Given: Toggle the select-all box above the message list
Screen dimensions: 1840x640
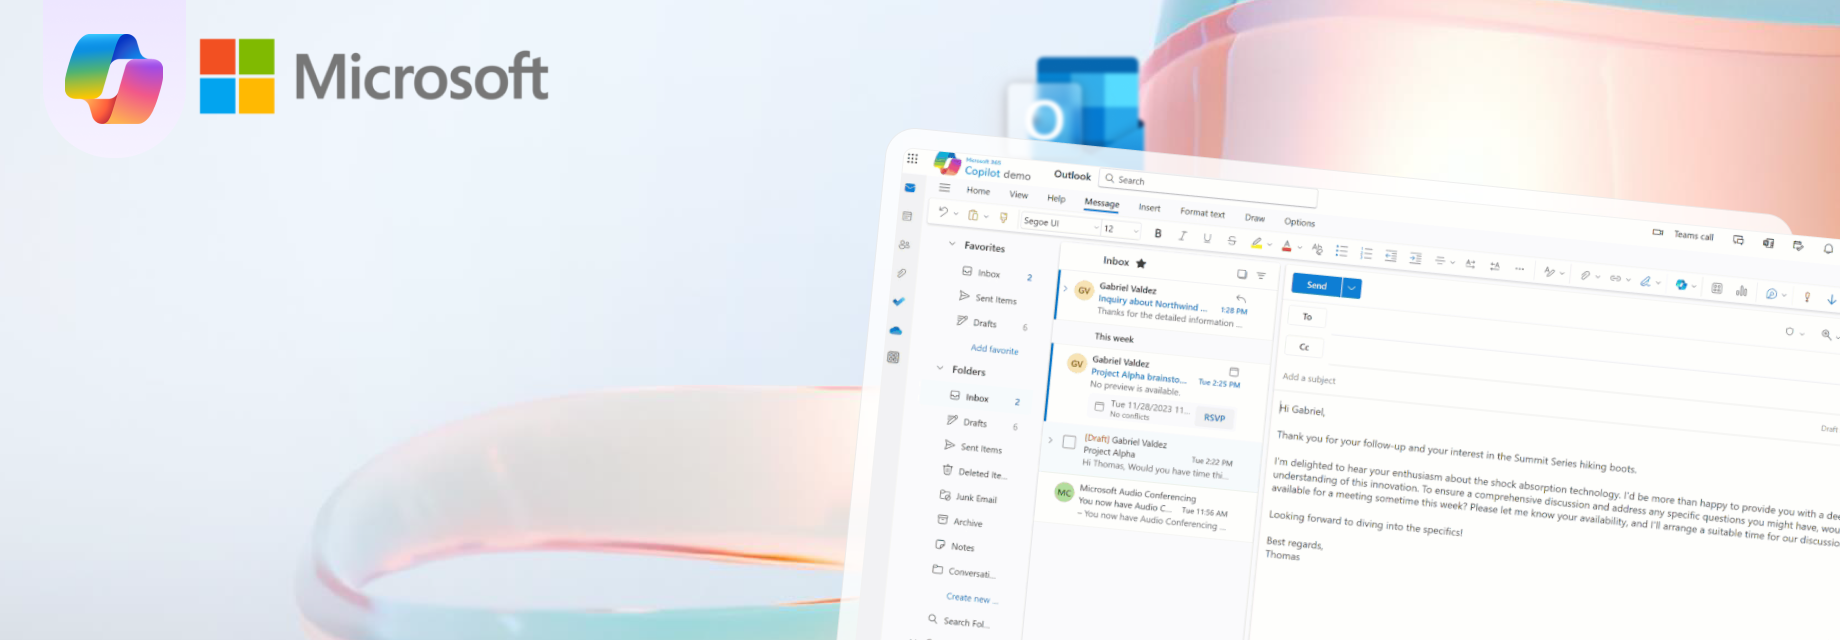Looking at the screenshot, I should (1242, 274).
